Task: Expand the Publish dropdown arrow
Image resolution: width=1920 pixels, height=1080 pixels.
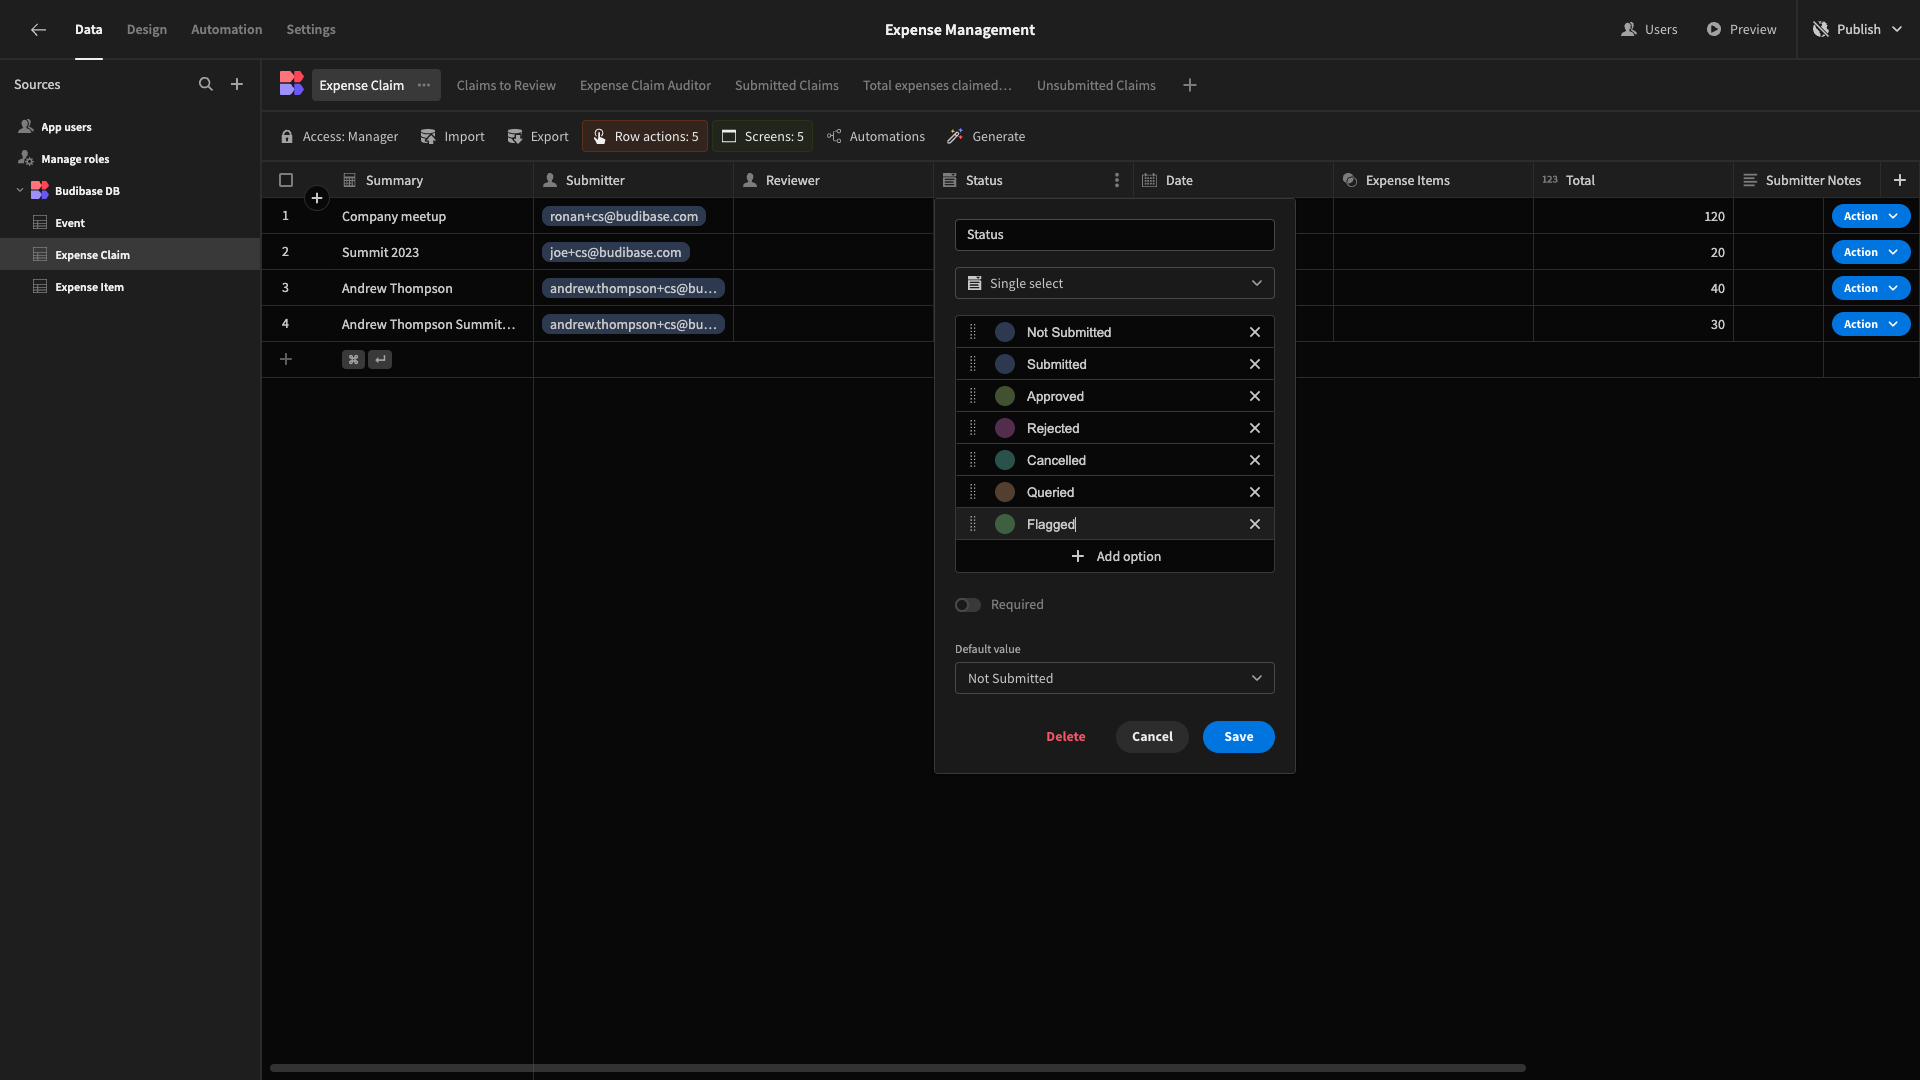Action: (x=1897, y=30)
